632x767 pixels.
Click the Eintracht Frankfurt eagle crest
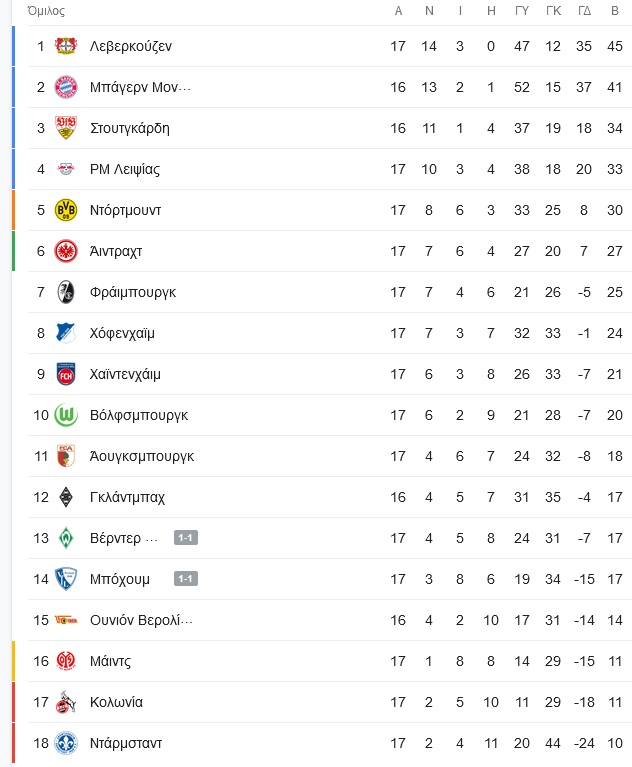66,251
